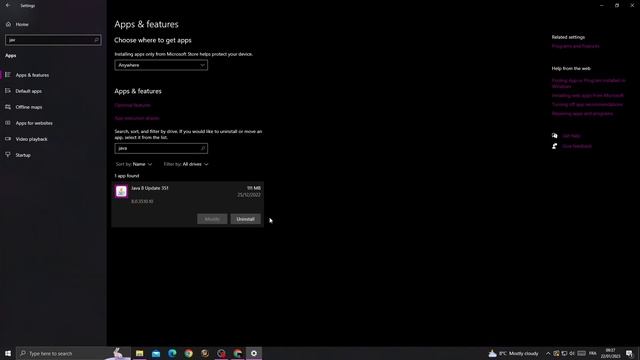640x360 pixels.
Task: Open Installing web apps from Microsoft link
Action: [588, 96]
